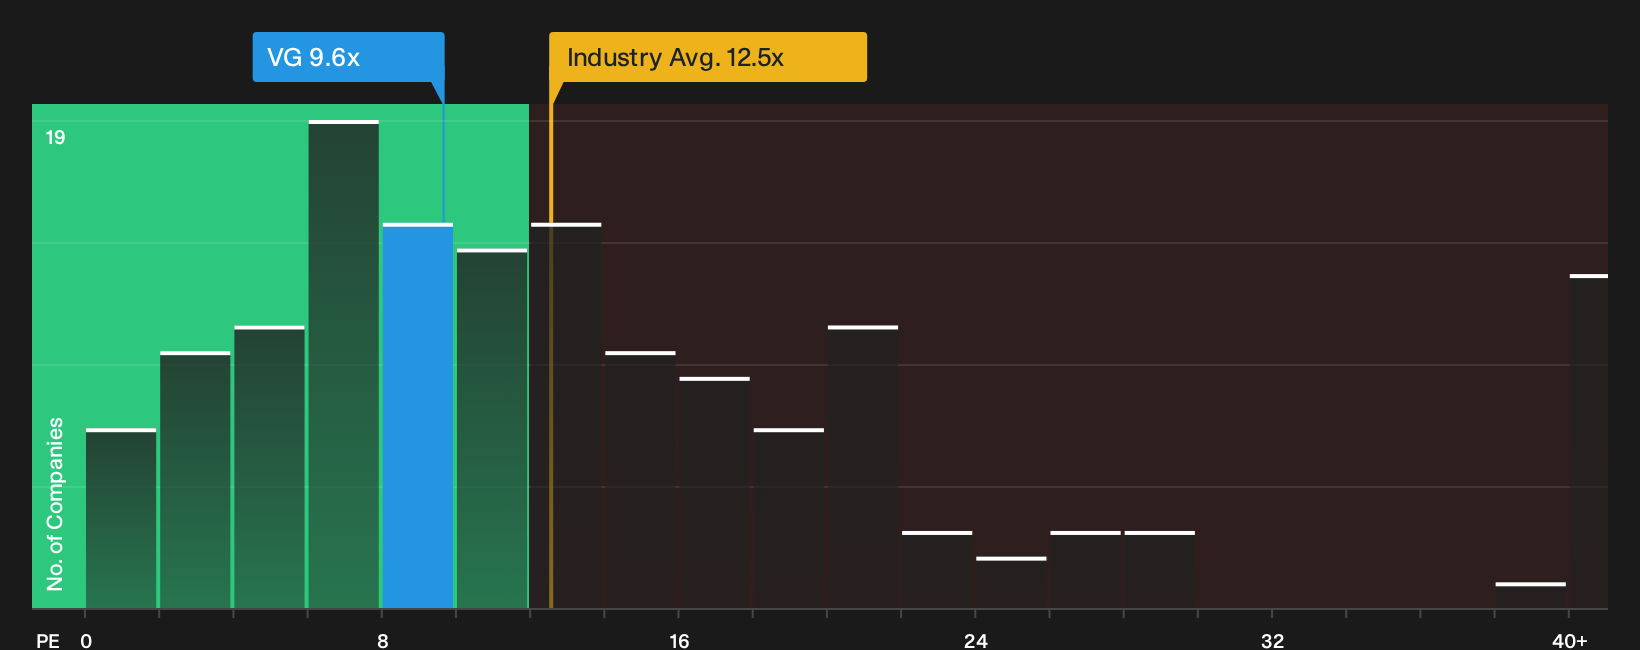1640x650 pixels.
Task: Click the tiny bar just before 40+
Action: (1530, 596)
